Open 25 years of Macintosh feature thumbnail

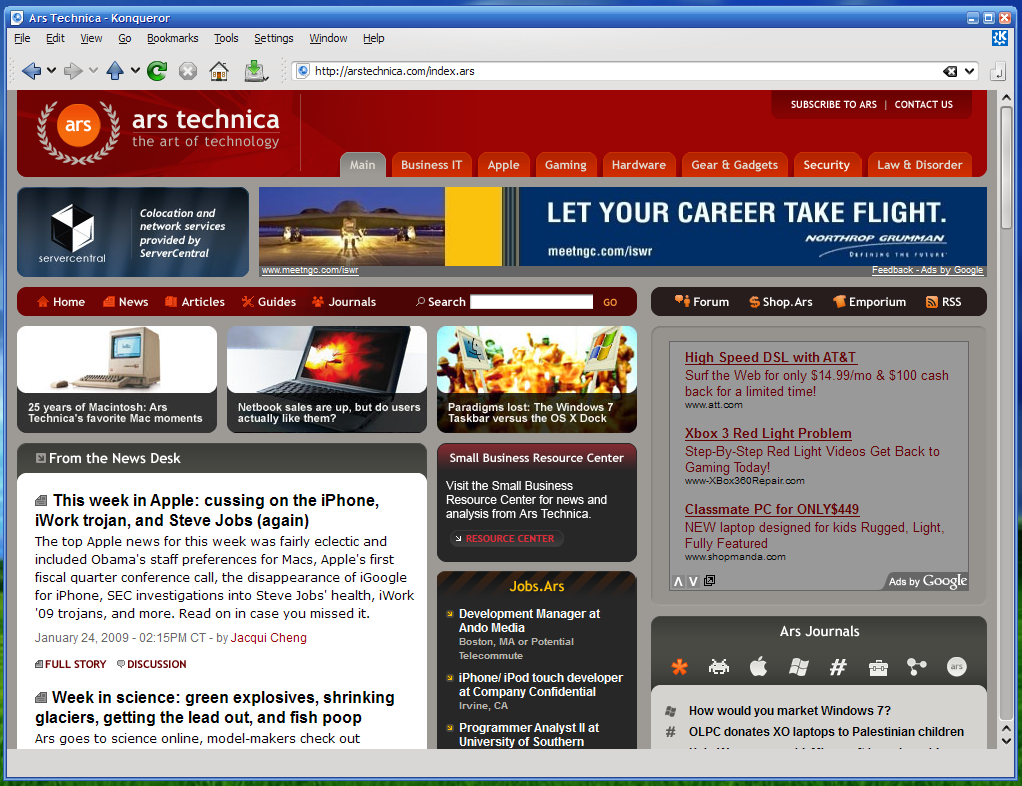tap(117, 379)
